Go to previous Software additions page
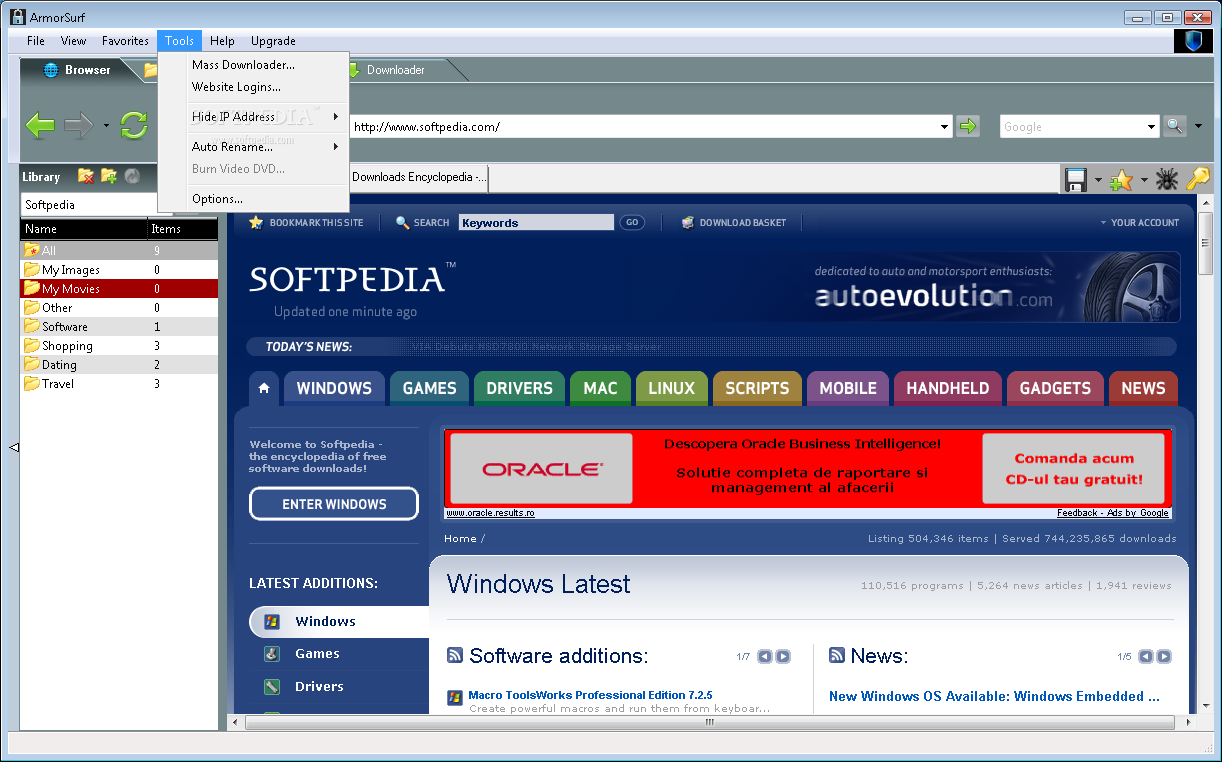The height and width of the screenshot is (762, 1222). (x=765, y=657)
